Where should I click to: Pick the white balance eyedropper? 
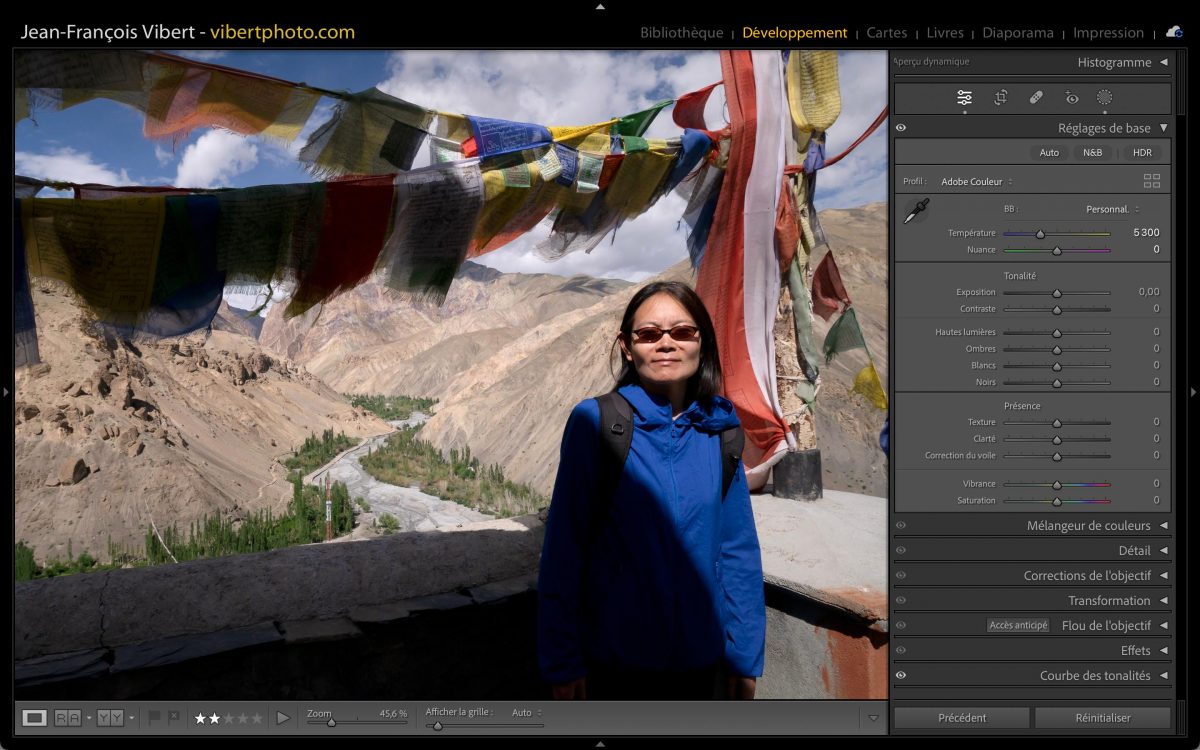point(916,211)
